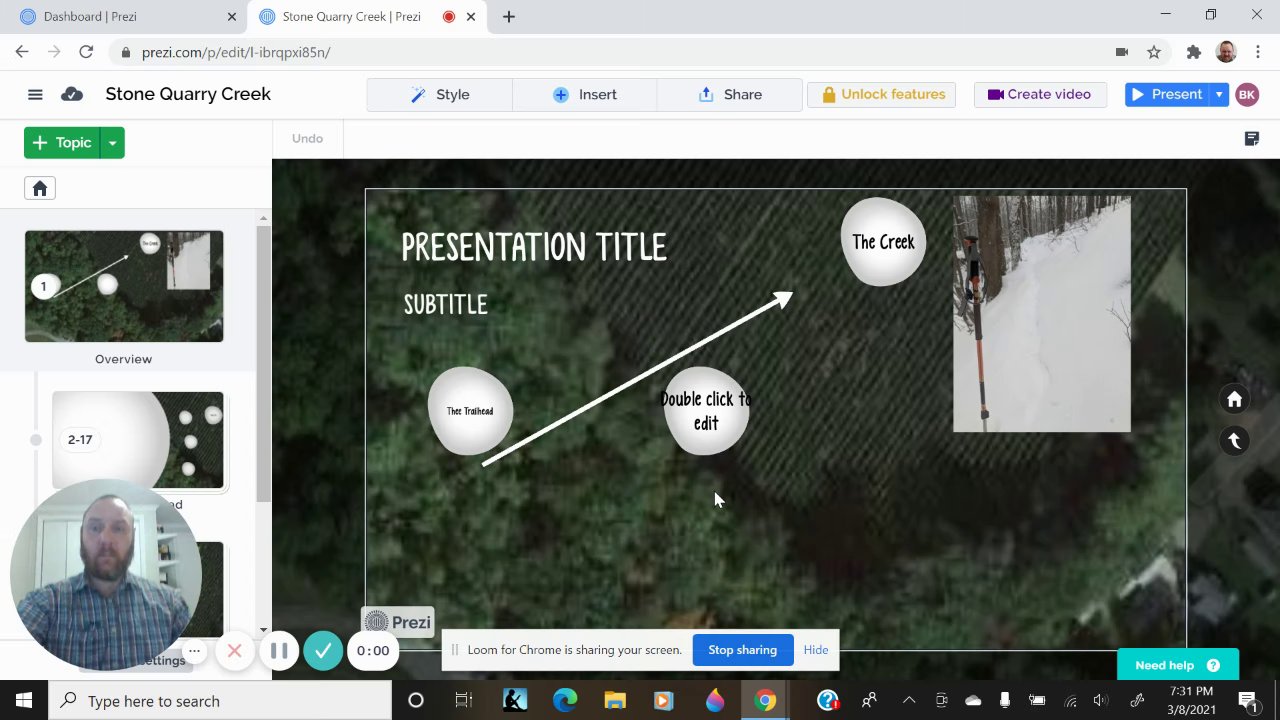This screenshot has width=1280, height=720.
Task: Open the Share menu
Action: point(729,94)
